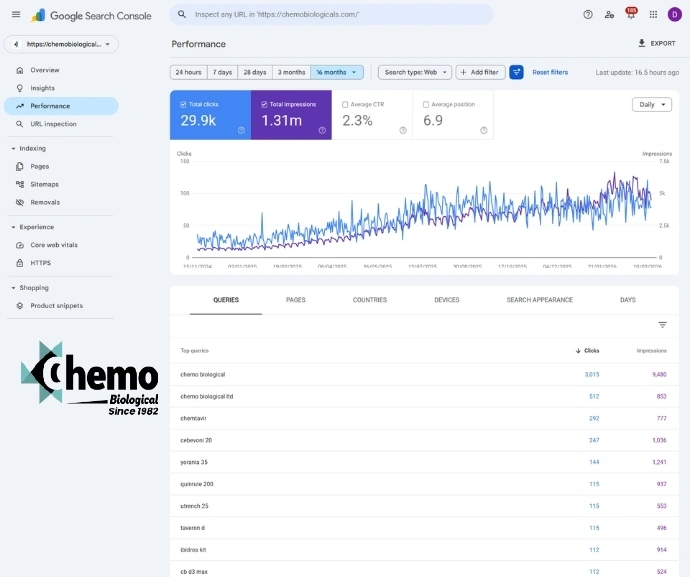Screen dimensions: 690x577
Task: Switch to the Countries tab
Action: click(370, 300)
